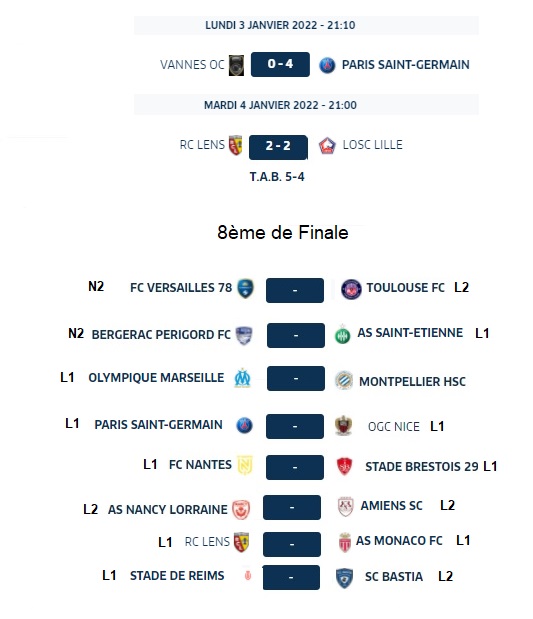
Task: Open the 0-4 score box
Action: coord(280,64)
